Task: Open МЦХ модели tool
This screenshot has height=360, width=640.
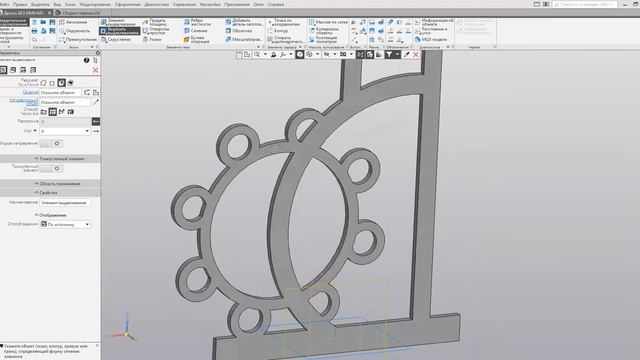Action: click(431, 40)
